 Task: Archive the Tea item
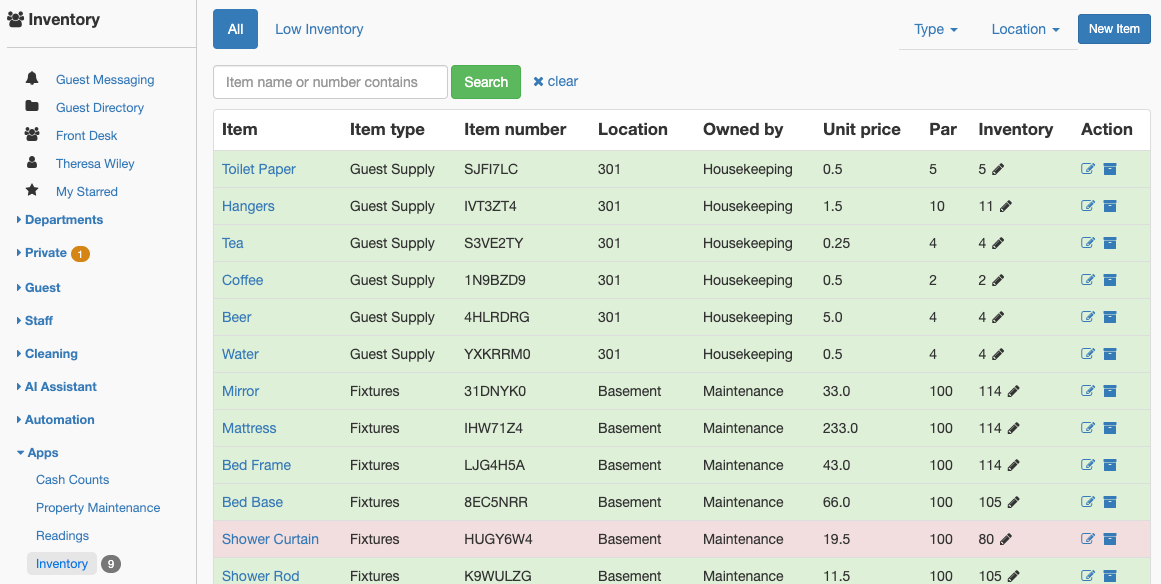coord(1110,243)
